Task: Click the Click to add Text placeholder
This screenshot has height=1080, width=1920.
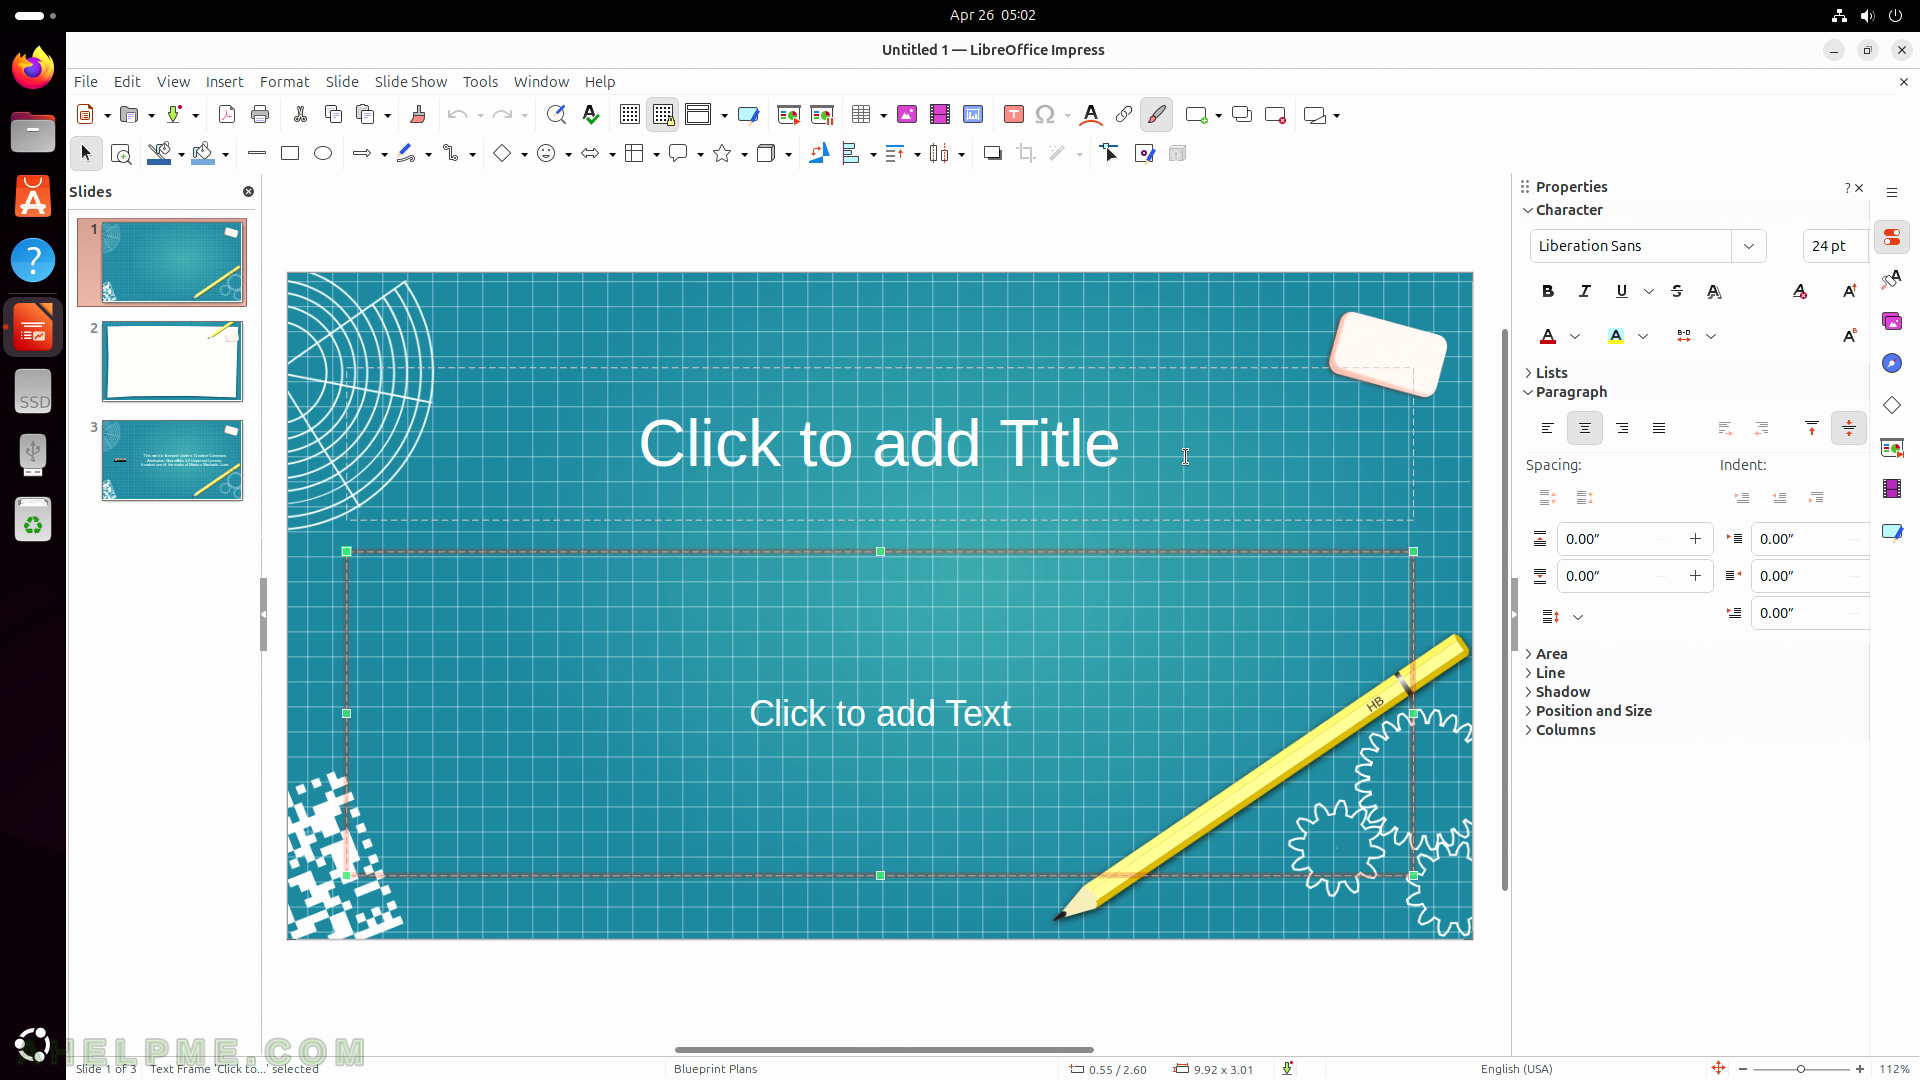Action: tap(880, 714)
